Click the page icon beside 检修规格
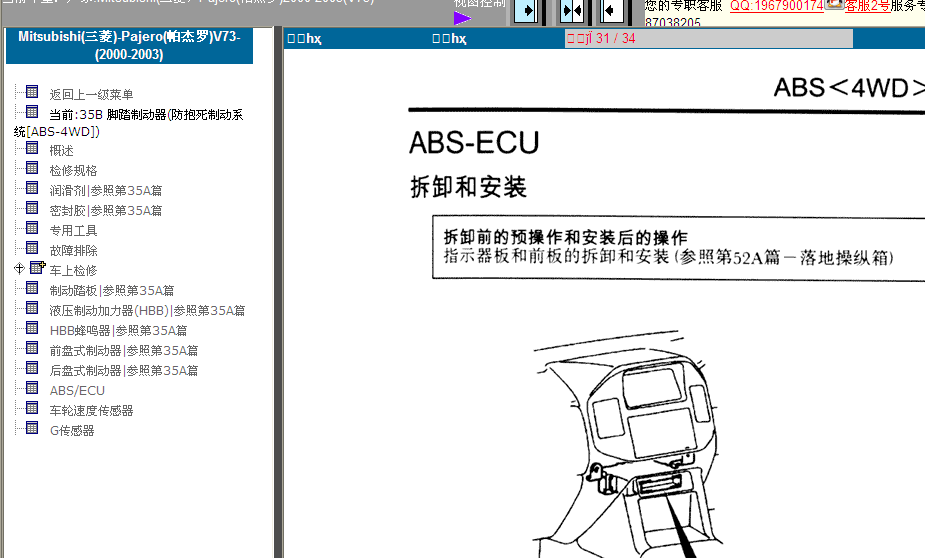This screenshot has height=558, width=925. point(32,168)
